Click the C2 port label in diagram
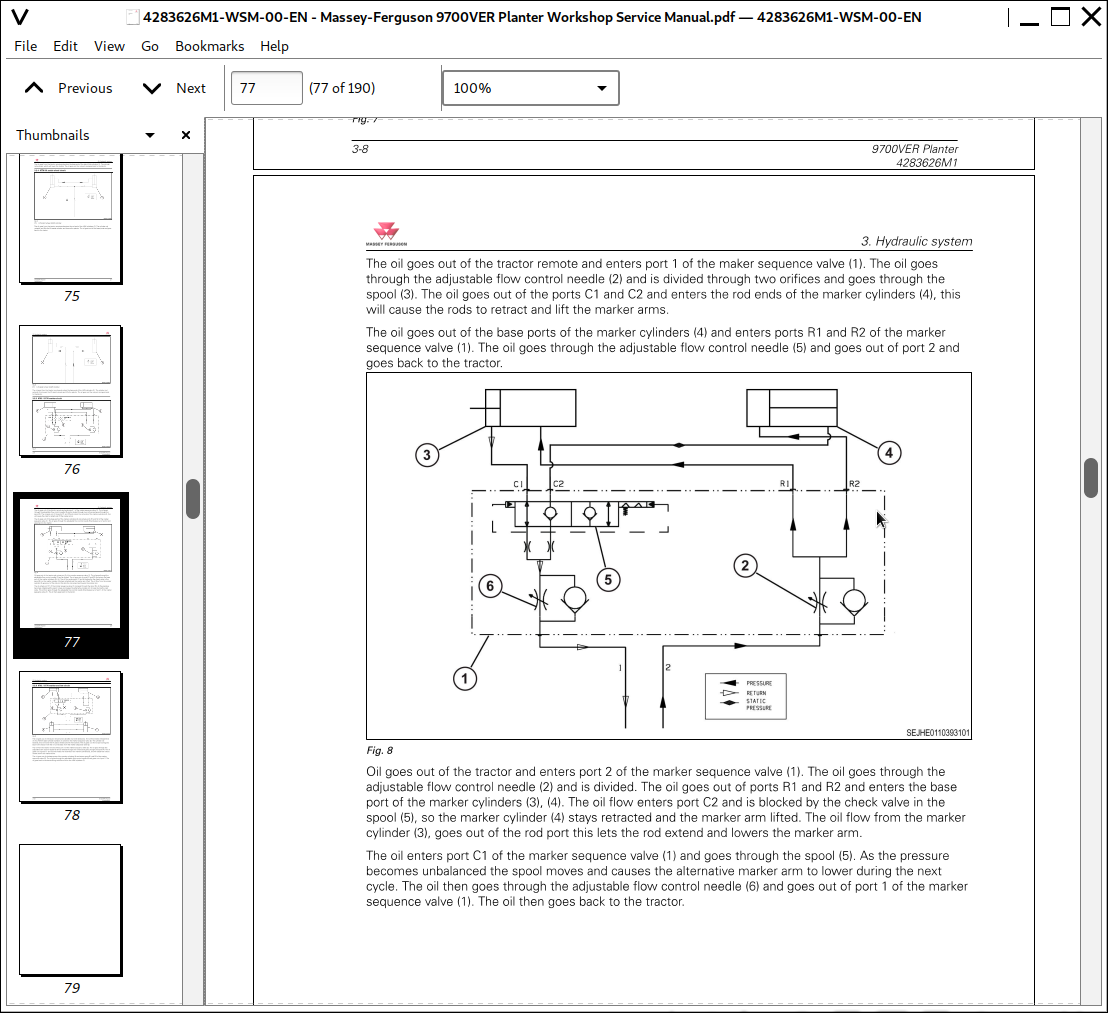Viewport: 1108px width, 1013px height. (558, 484)
